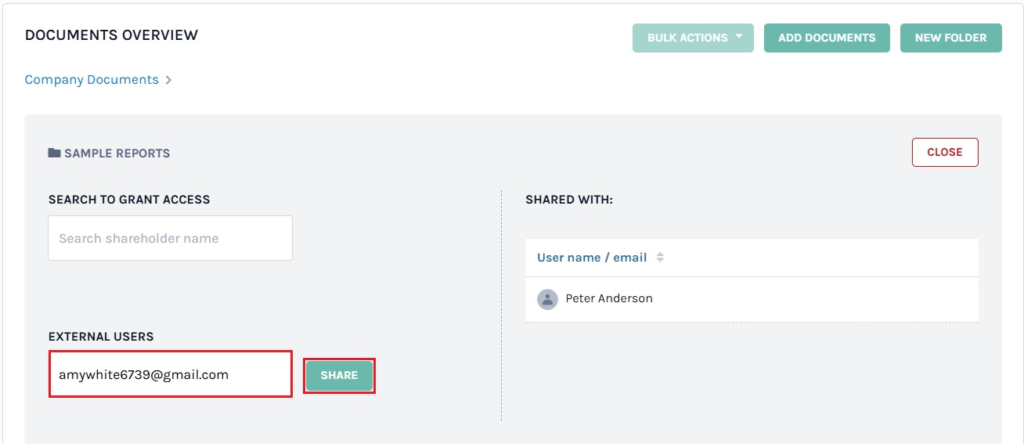Create a New Folder
This screenshot has width=1024, height=444.
coord(950,38)
